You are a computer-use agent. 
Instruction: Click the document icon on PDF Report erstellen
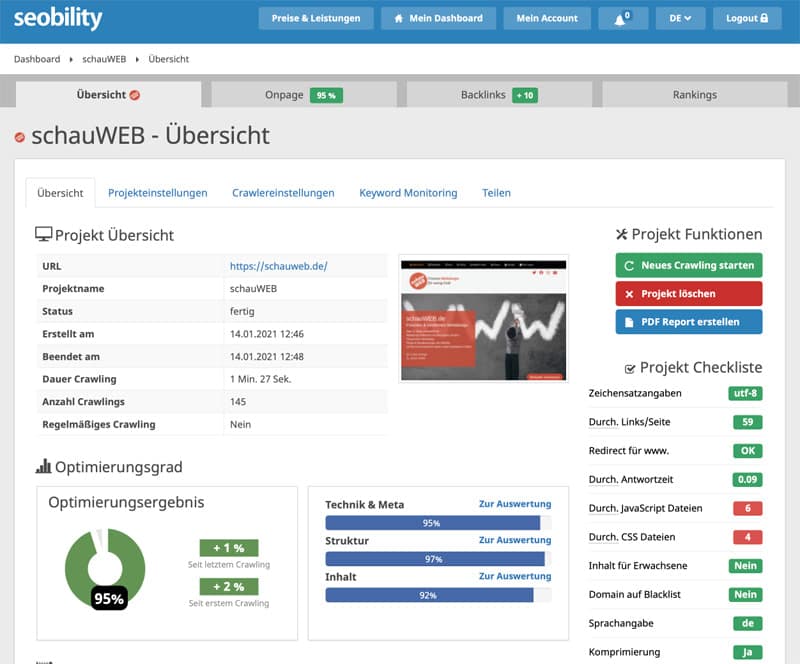[629, 322]
